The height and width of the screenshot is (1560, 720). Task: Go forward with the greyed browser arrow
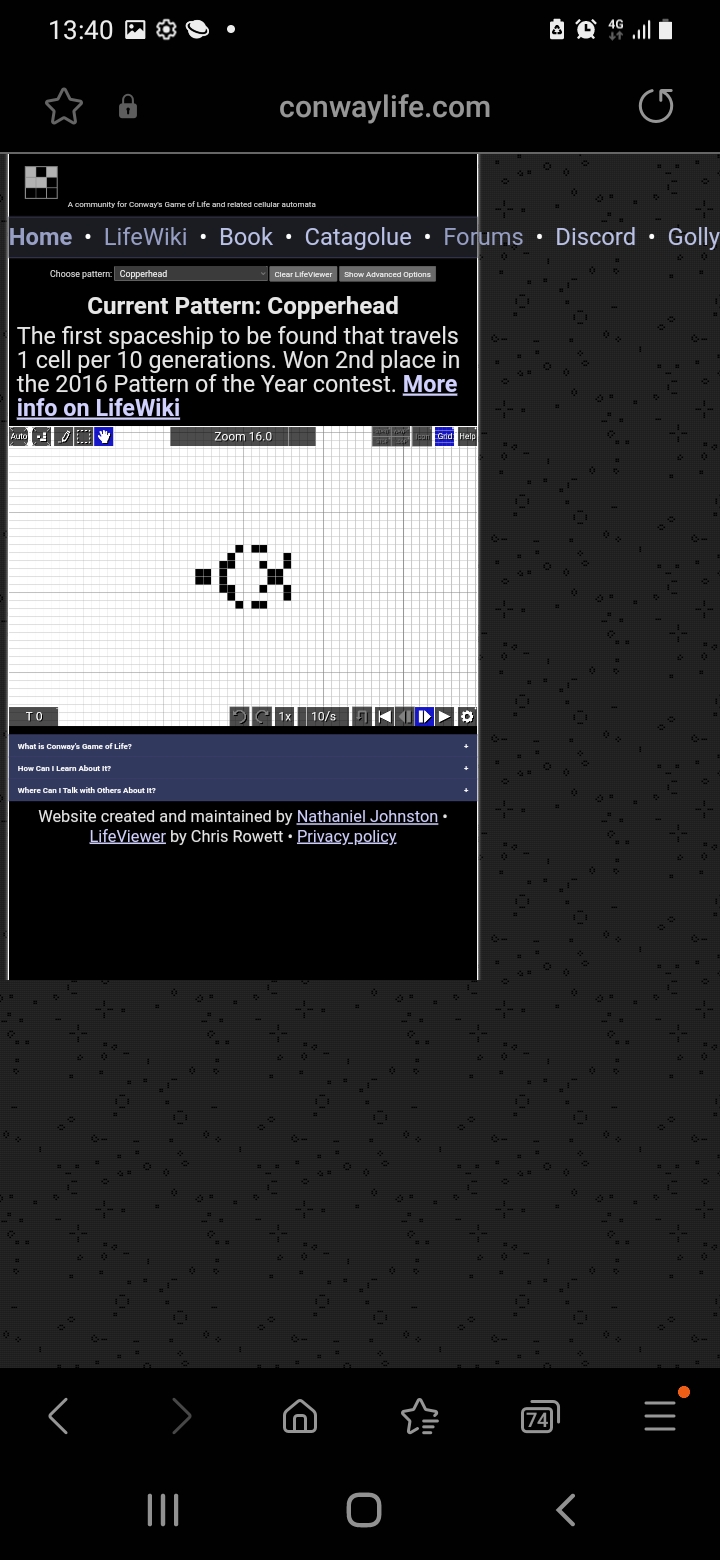[181, 1416]
